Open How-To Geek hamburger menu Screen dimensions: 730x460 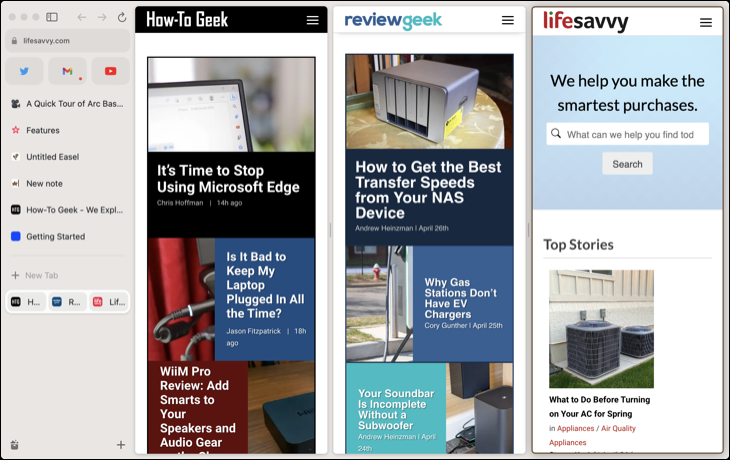[312, 20]
